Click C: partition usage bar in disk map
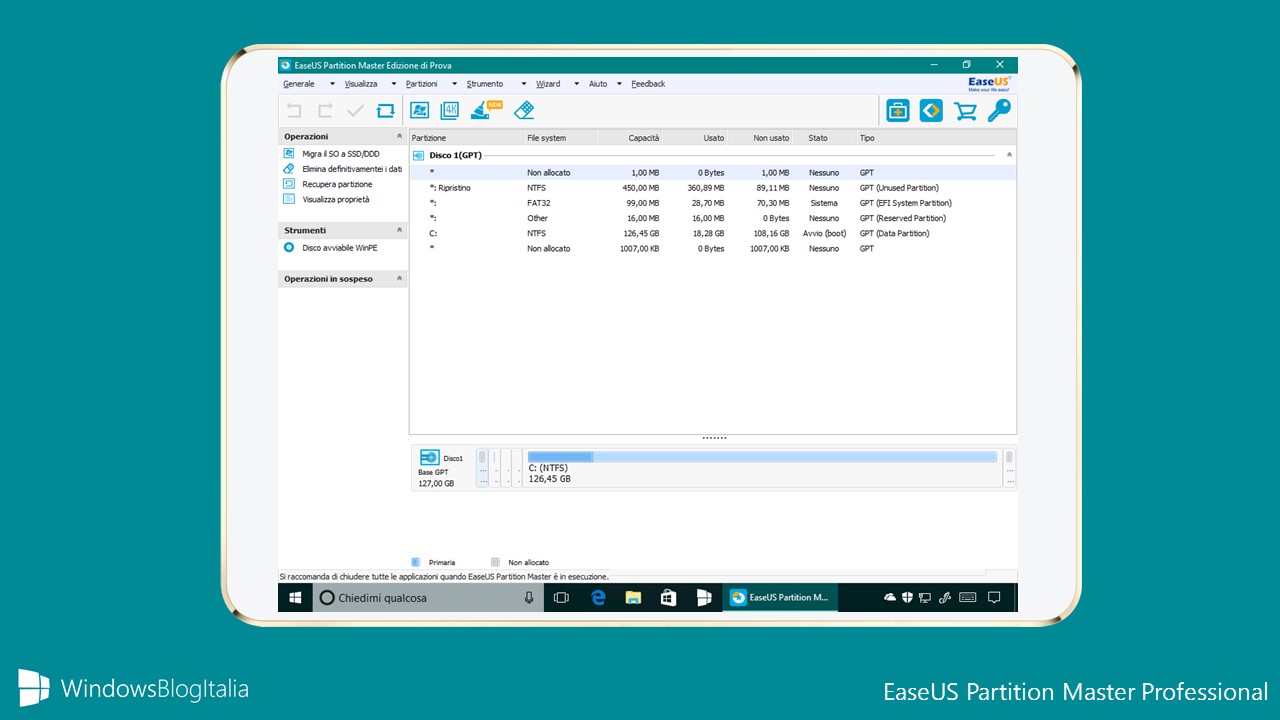 [x=763, y=457]
